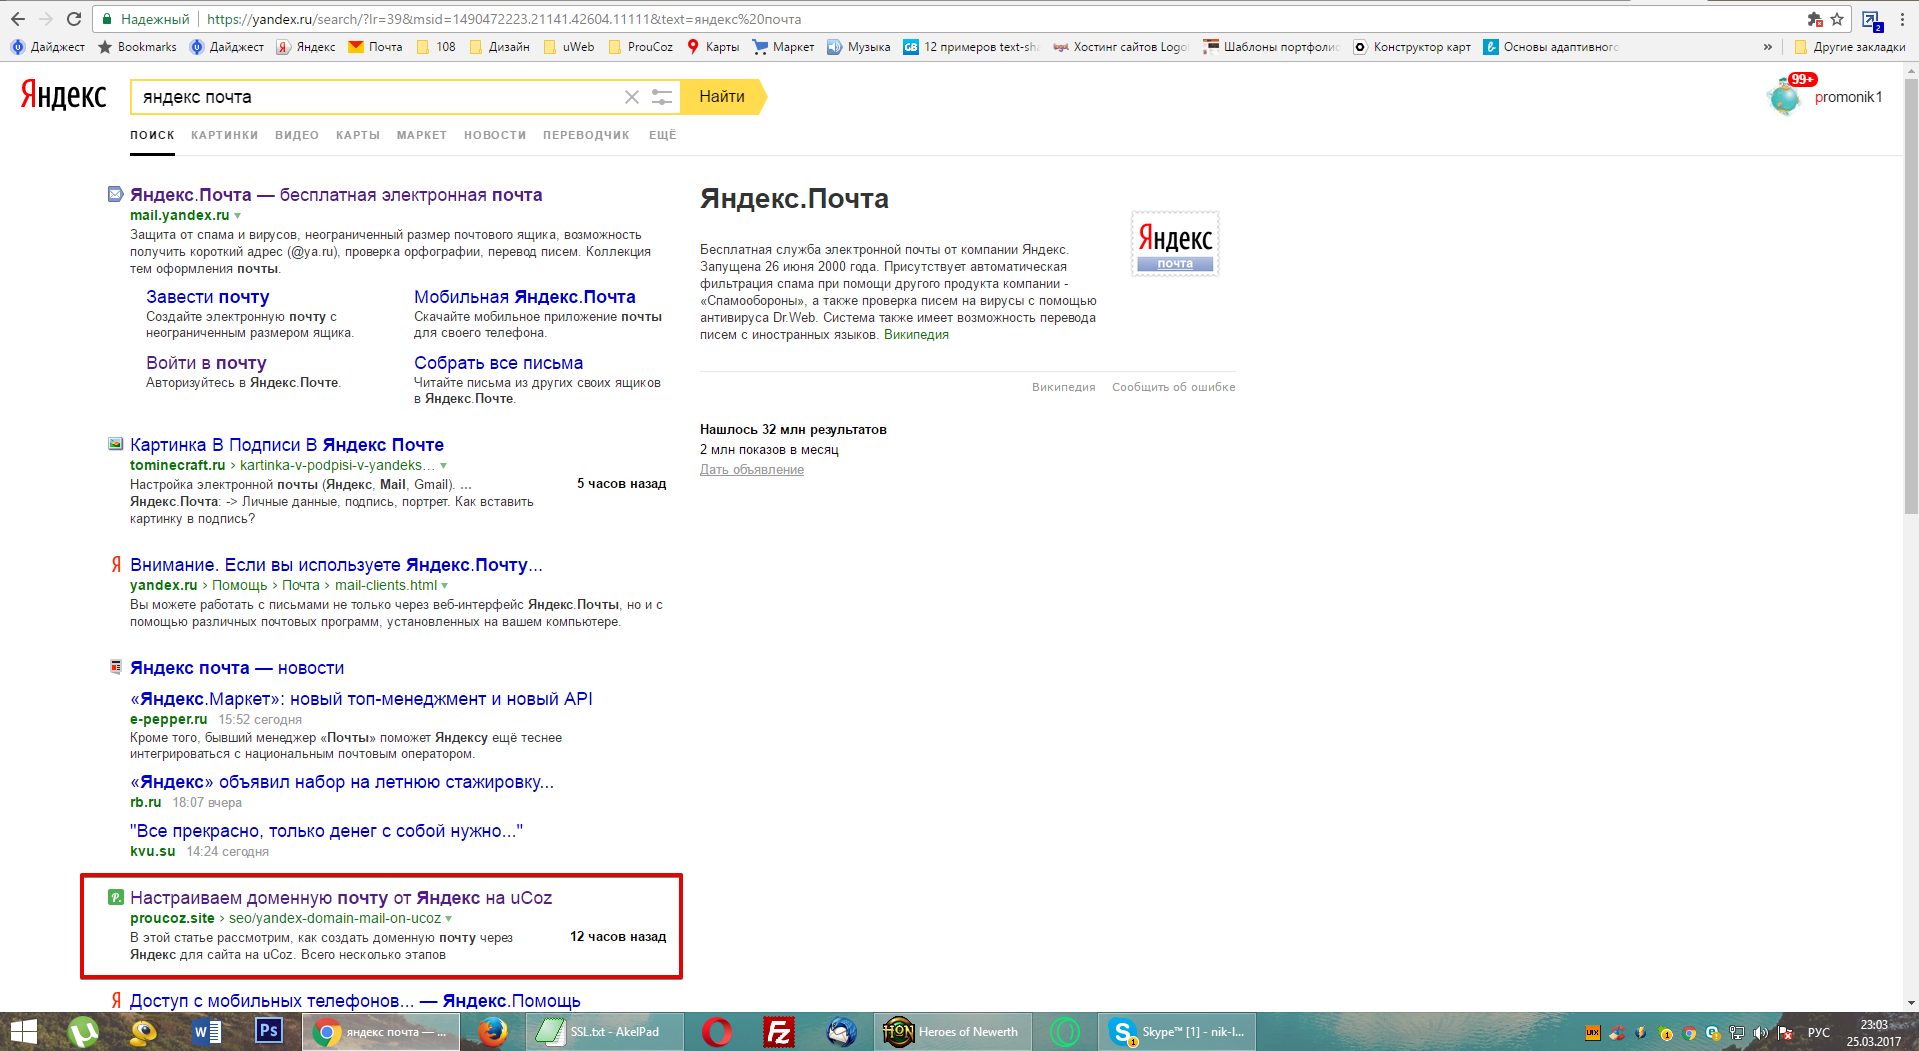Select the Видео search tab
Screen dimensions: 1919x1051
(297, 135)
